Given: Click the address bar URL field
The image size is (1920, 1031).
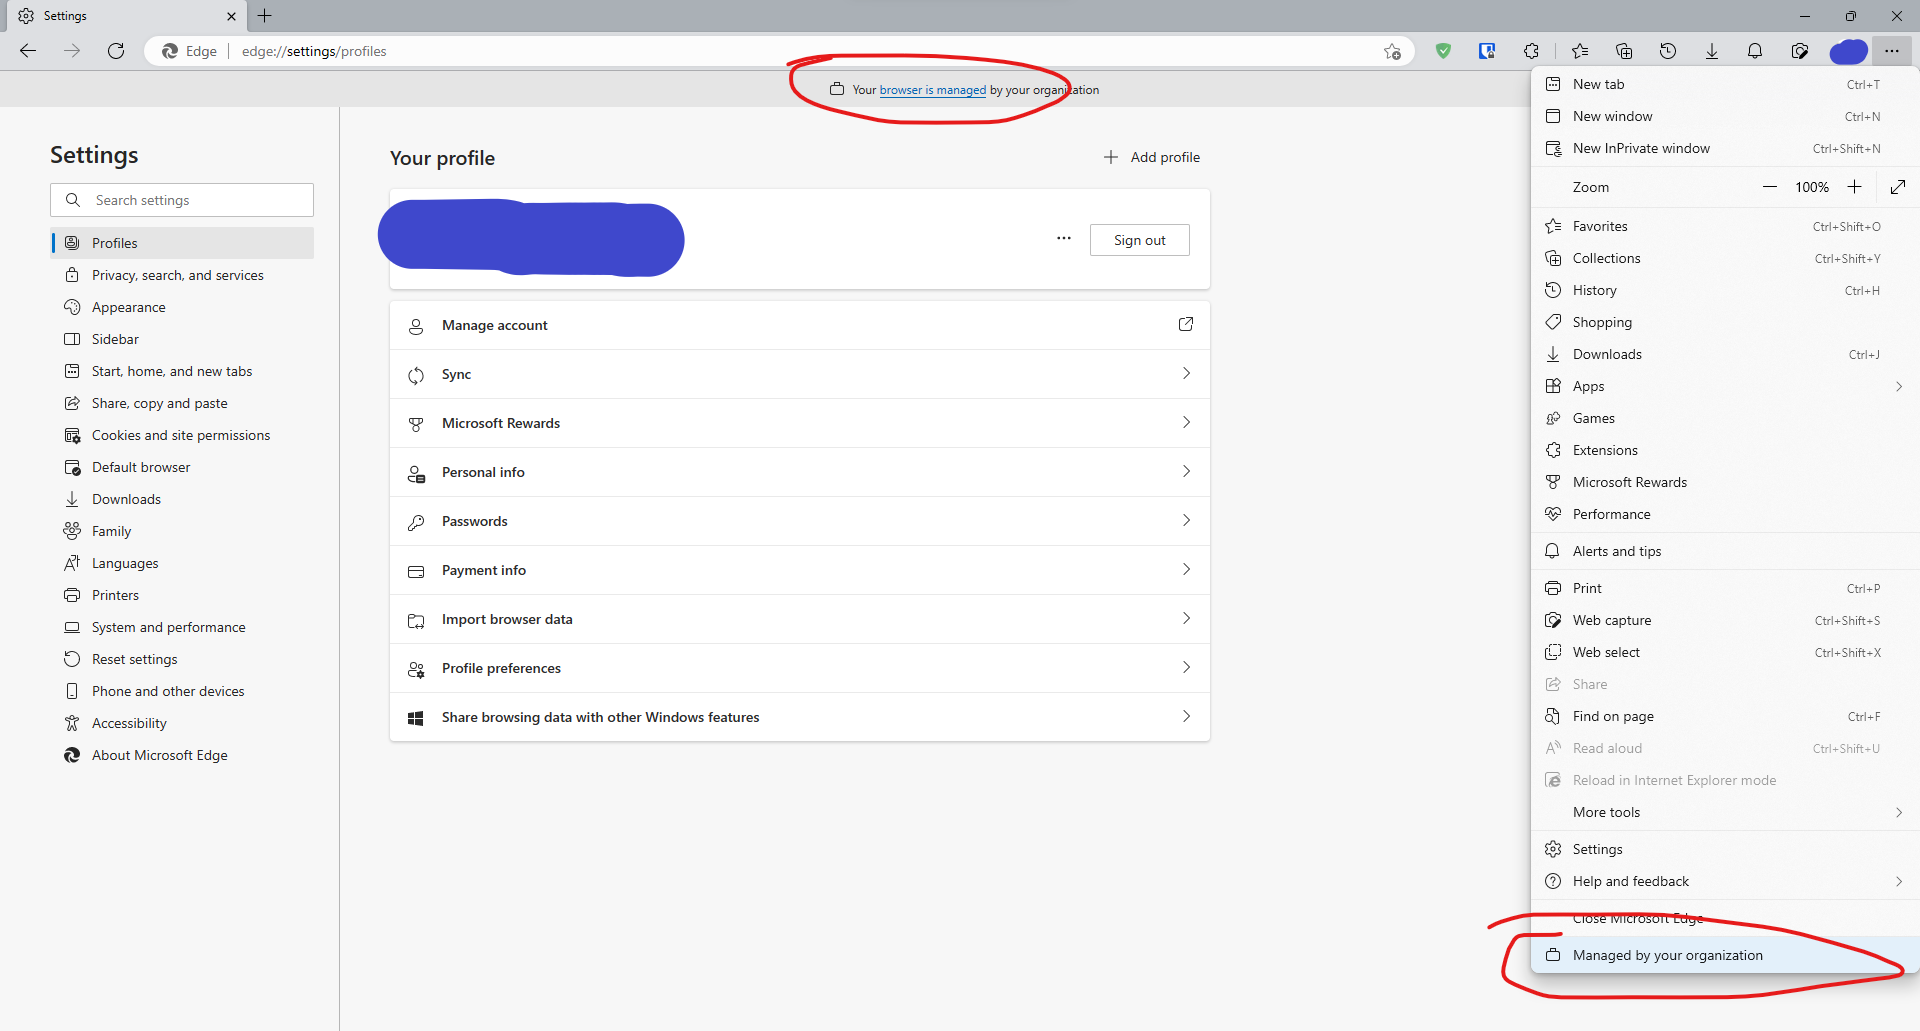Looking at the screenshot, I should coord(780,51).
